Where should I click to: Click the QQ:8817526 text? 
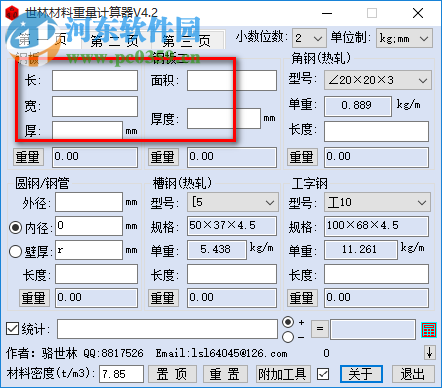point(113,353)
